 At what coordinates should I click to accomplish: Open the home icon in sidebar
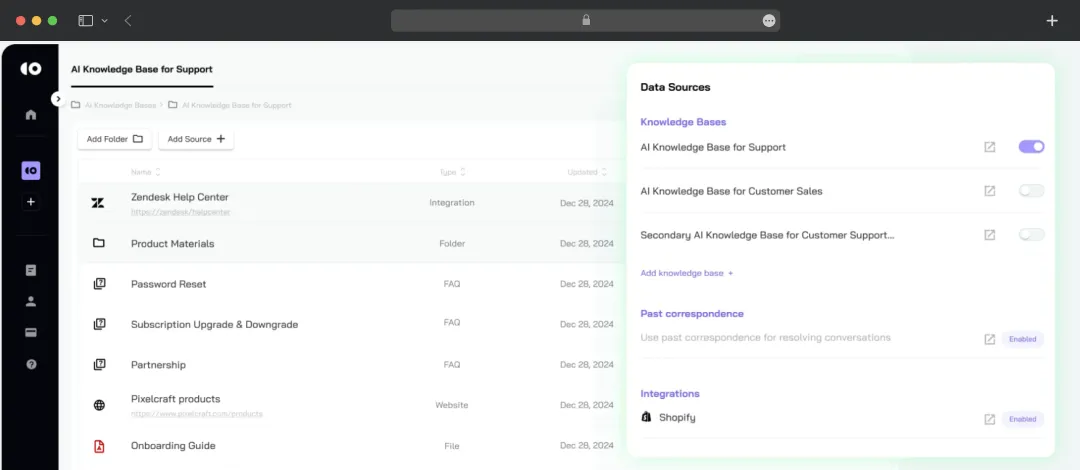(x=31, y=114)
